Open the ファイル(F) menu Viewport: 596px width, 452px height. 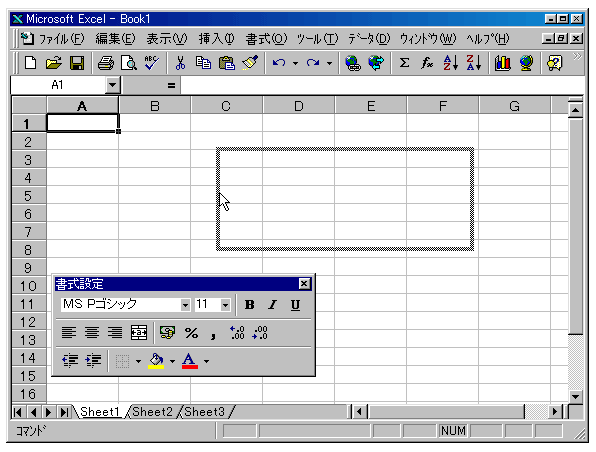pyautogui.click(x=61, y=39)
